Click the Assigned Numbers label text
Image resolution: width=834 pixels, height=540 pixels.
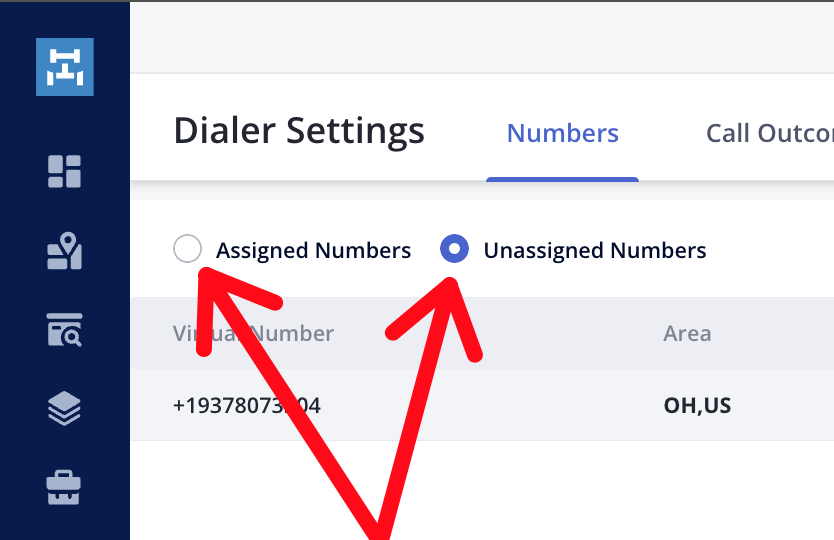pyautogui.click(x=313, y=250)
